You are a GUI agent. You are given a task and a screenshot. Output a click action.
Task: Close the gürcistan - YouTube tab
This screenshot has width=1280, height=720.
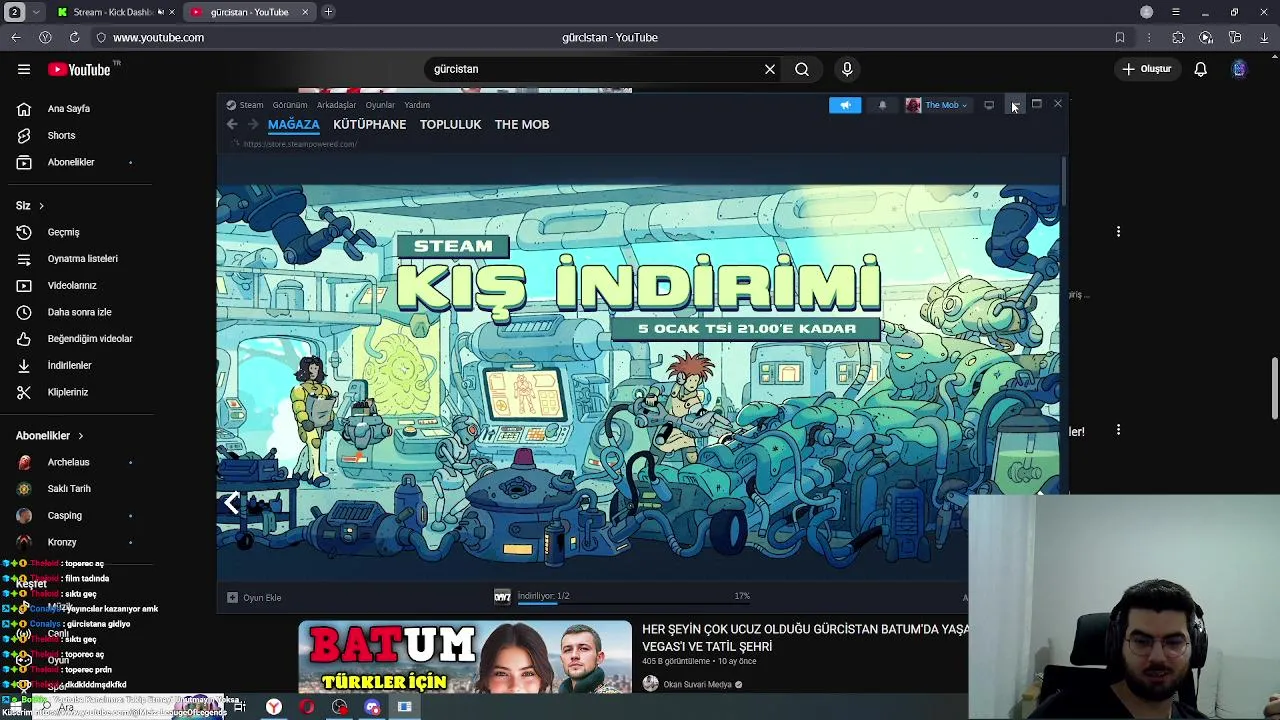coord(305,12)
